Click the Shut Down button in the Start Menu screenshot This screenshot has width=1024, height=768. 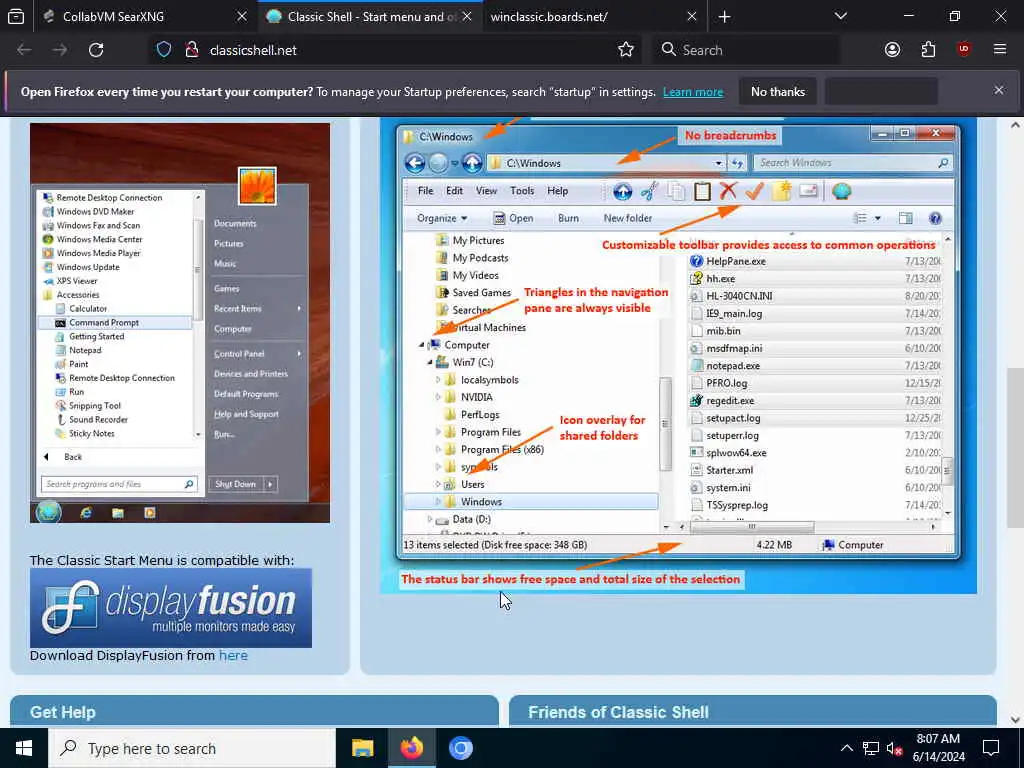click(x=236, y=484)
